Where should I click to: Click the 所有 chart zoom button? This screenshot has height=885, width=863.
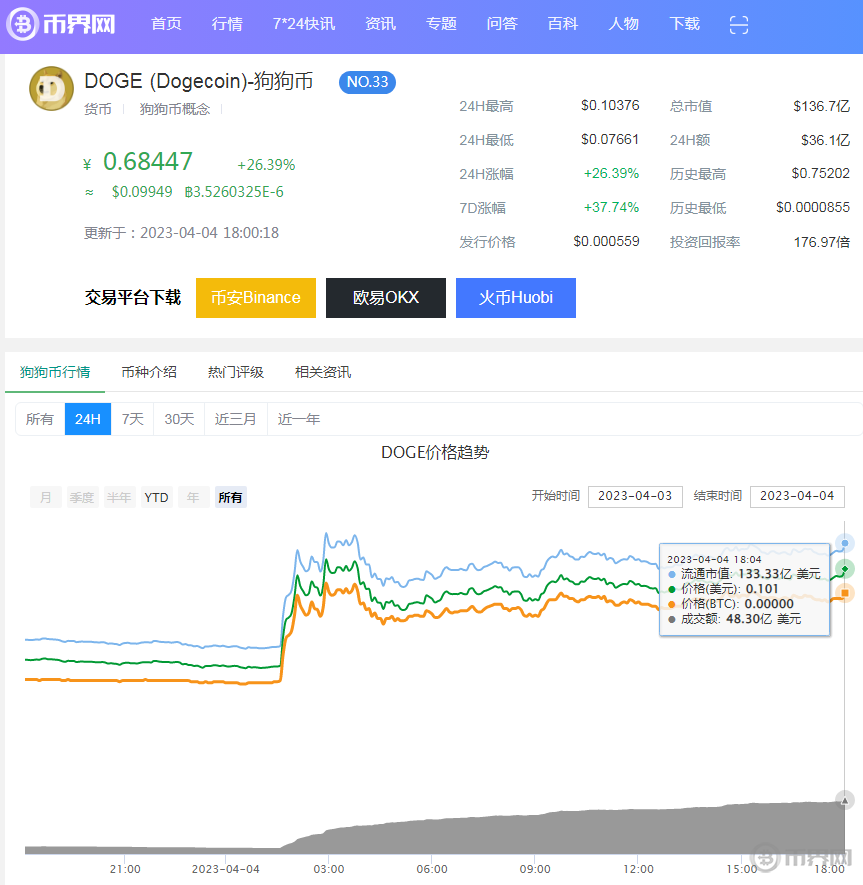click(230, 497)
